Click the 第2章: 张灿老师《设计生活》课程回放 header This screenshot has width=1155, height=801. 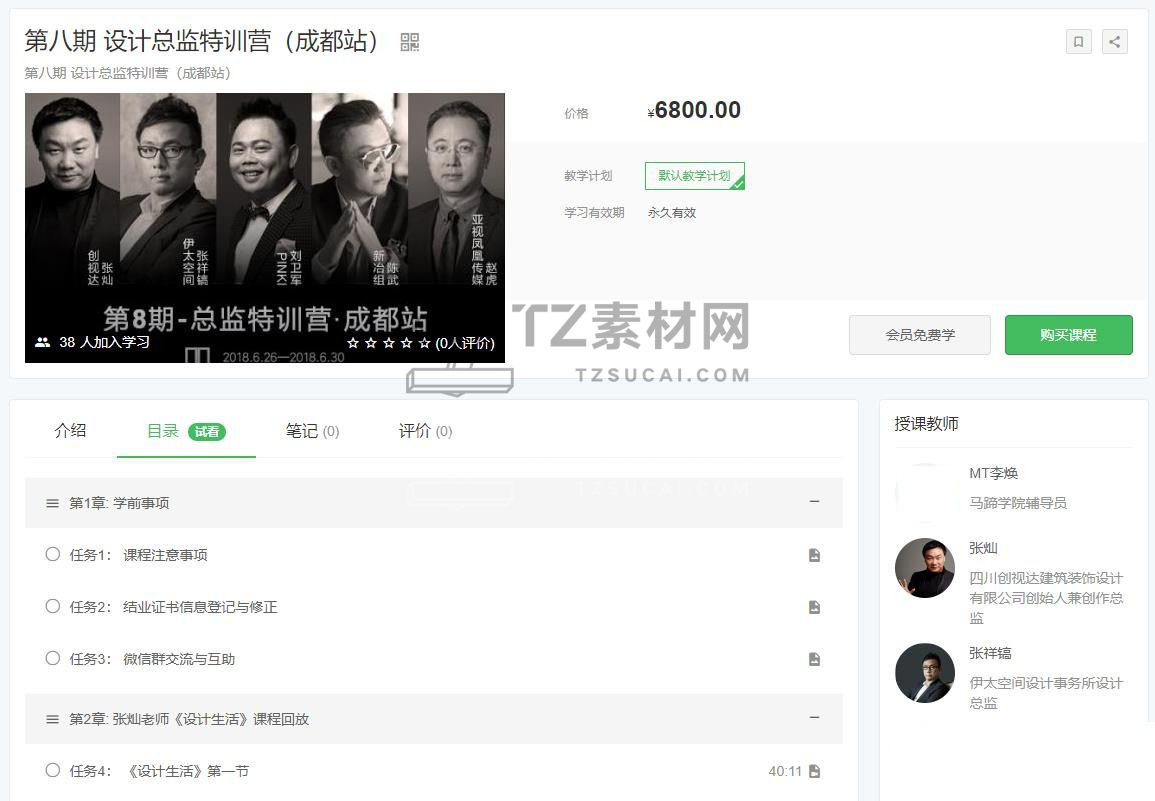(434, 718)
